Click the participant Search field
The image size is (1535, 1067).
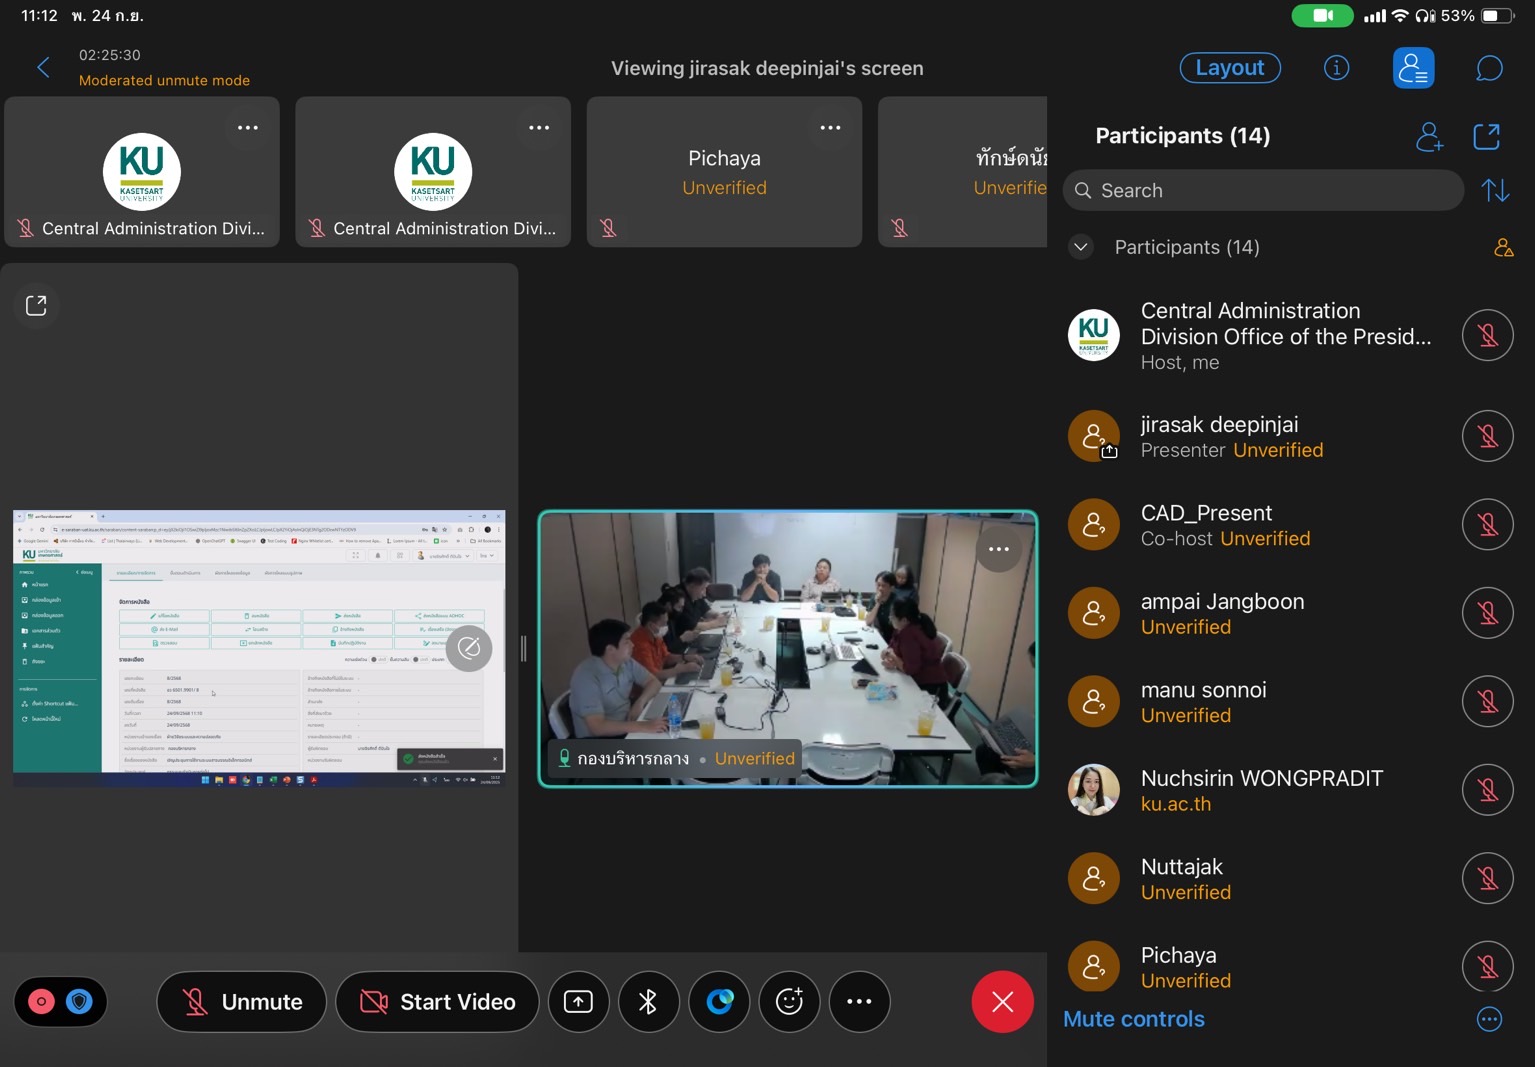[x=1263, y=190]
